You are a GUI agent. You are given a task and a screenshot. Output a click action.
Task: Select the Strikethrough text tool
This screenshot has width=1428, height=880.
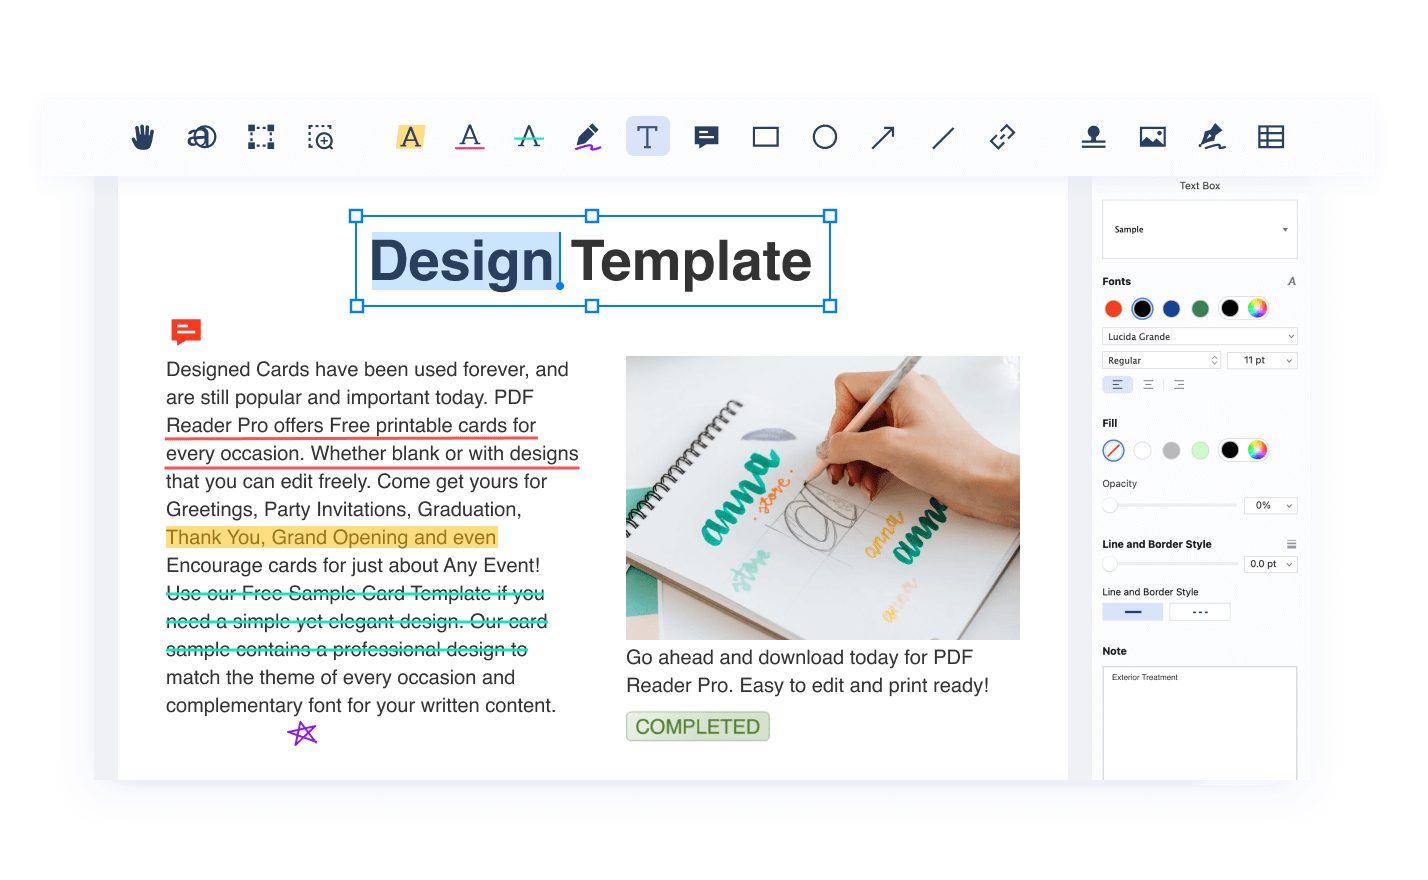click(x=529, y=137)
